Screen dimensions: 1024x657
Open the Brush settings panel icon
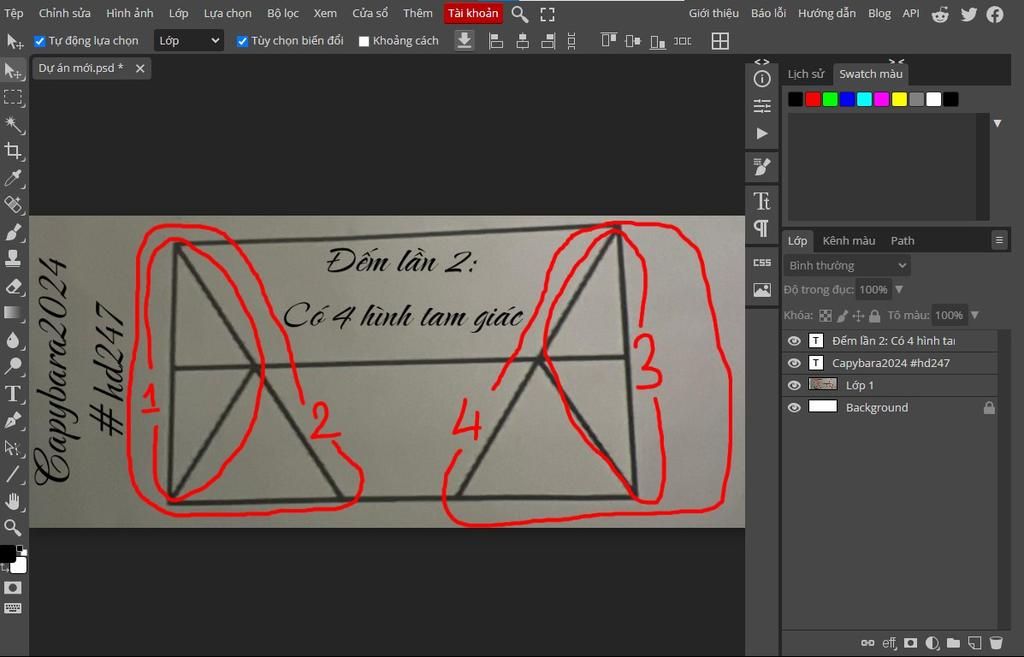(761, 167)
